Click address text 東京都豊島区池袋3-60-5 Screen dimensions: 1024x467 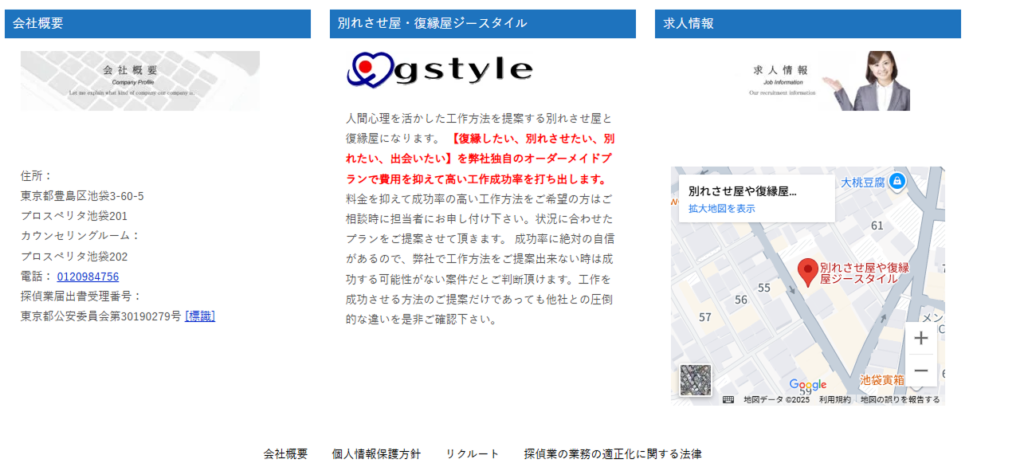coord(82,196)
